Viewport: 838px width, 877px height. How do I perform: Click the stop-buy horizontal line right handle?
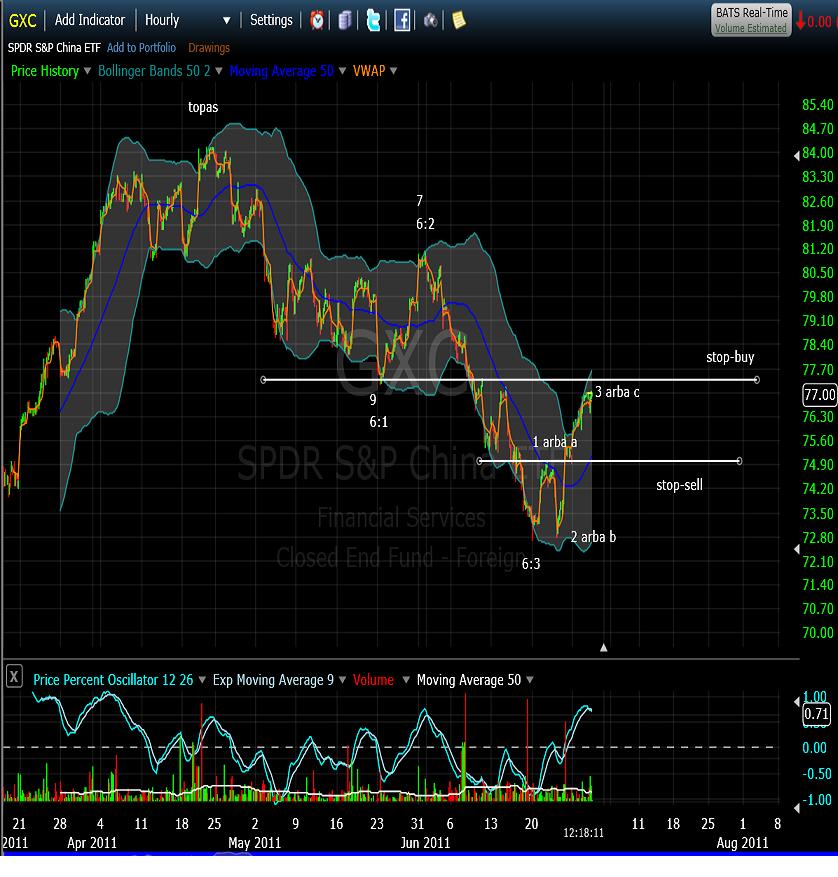tap(756, 380)
